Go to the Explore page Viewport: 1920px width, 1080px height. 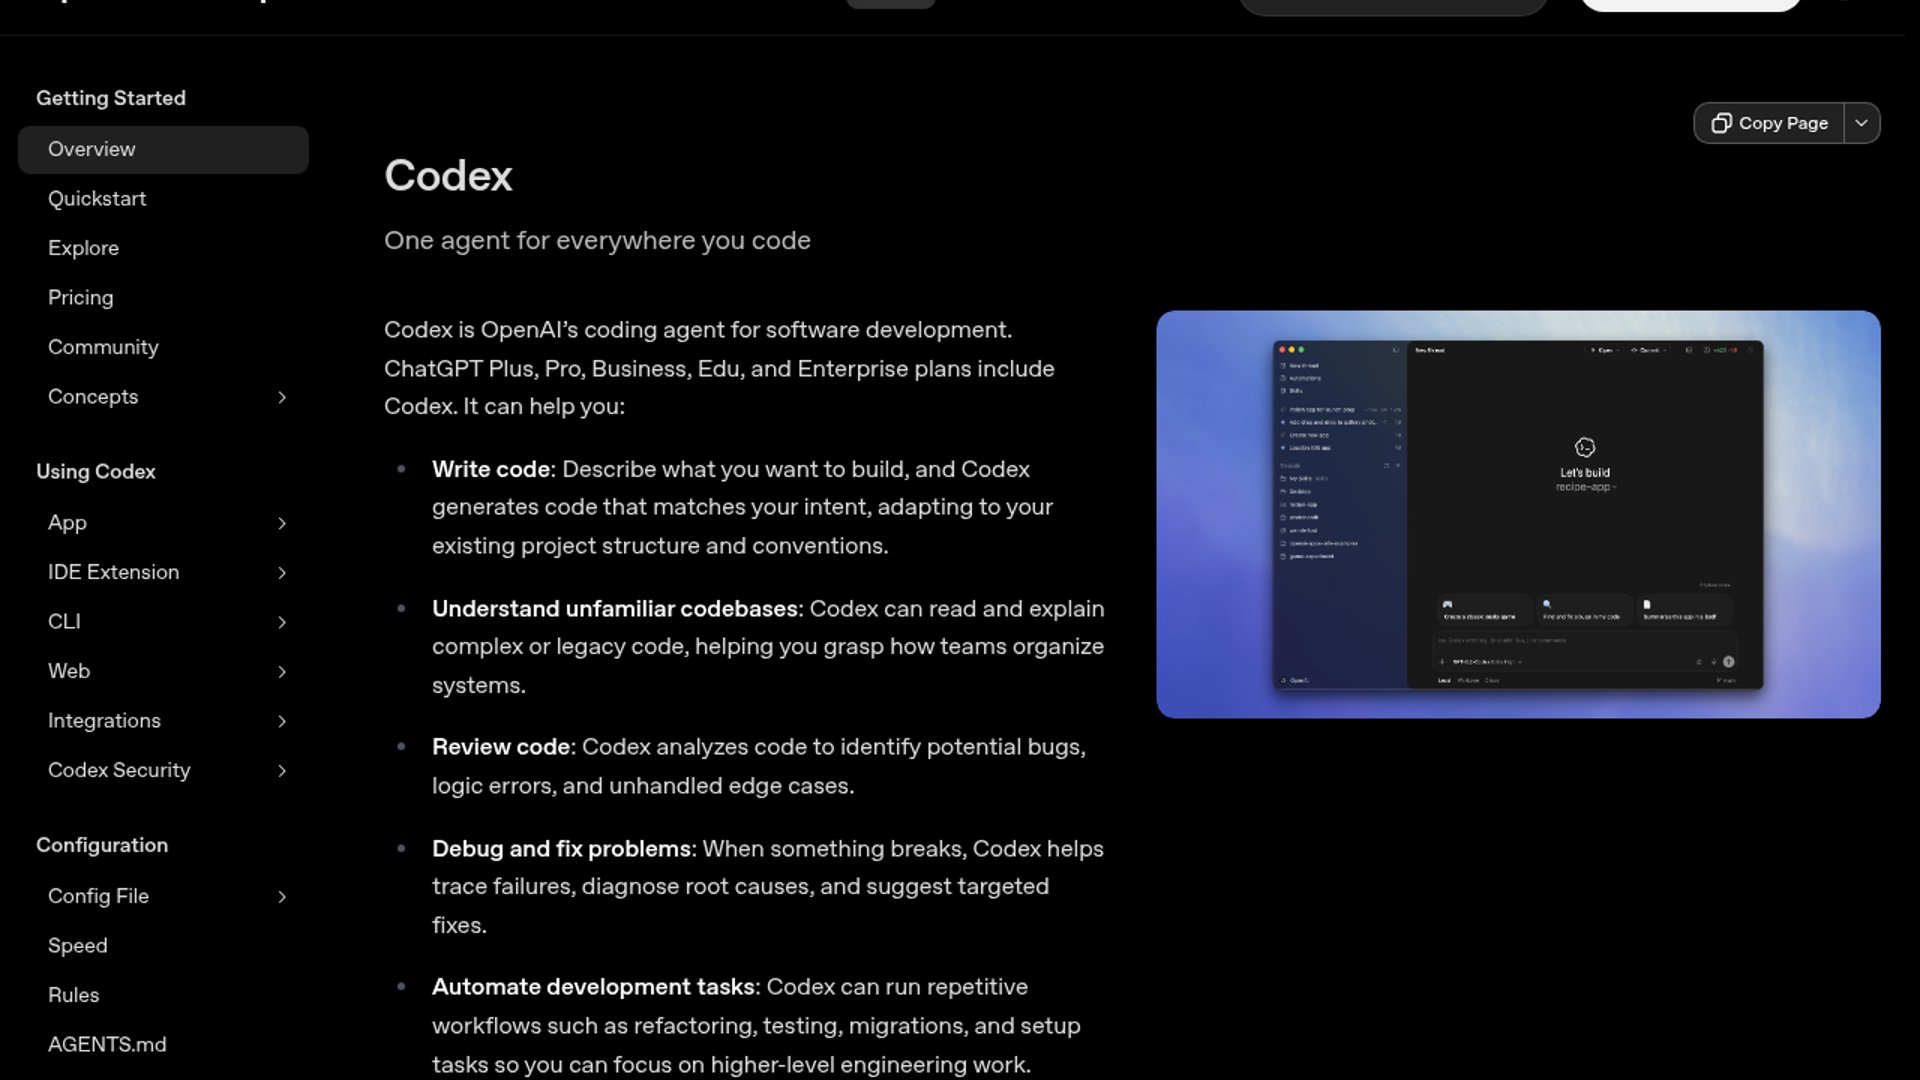(83, 248)
